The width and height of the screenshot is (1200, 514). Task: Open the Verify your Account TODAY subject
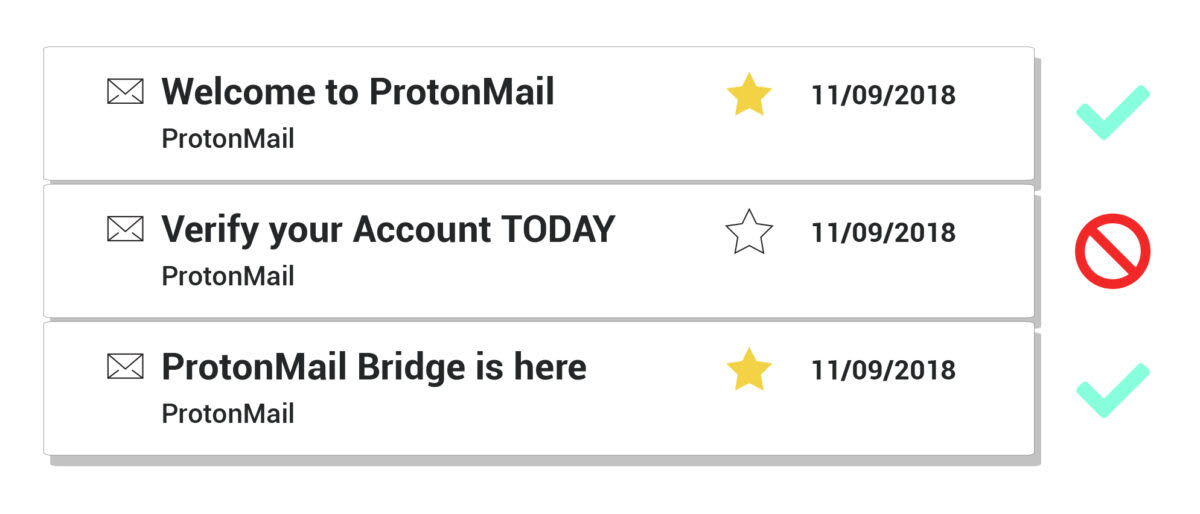(x=388, y=230)
